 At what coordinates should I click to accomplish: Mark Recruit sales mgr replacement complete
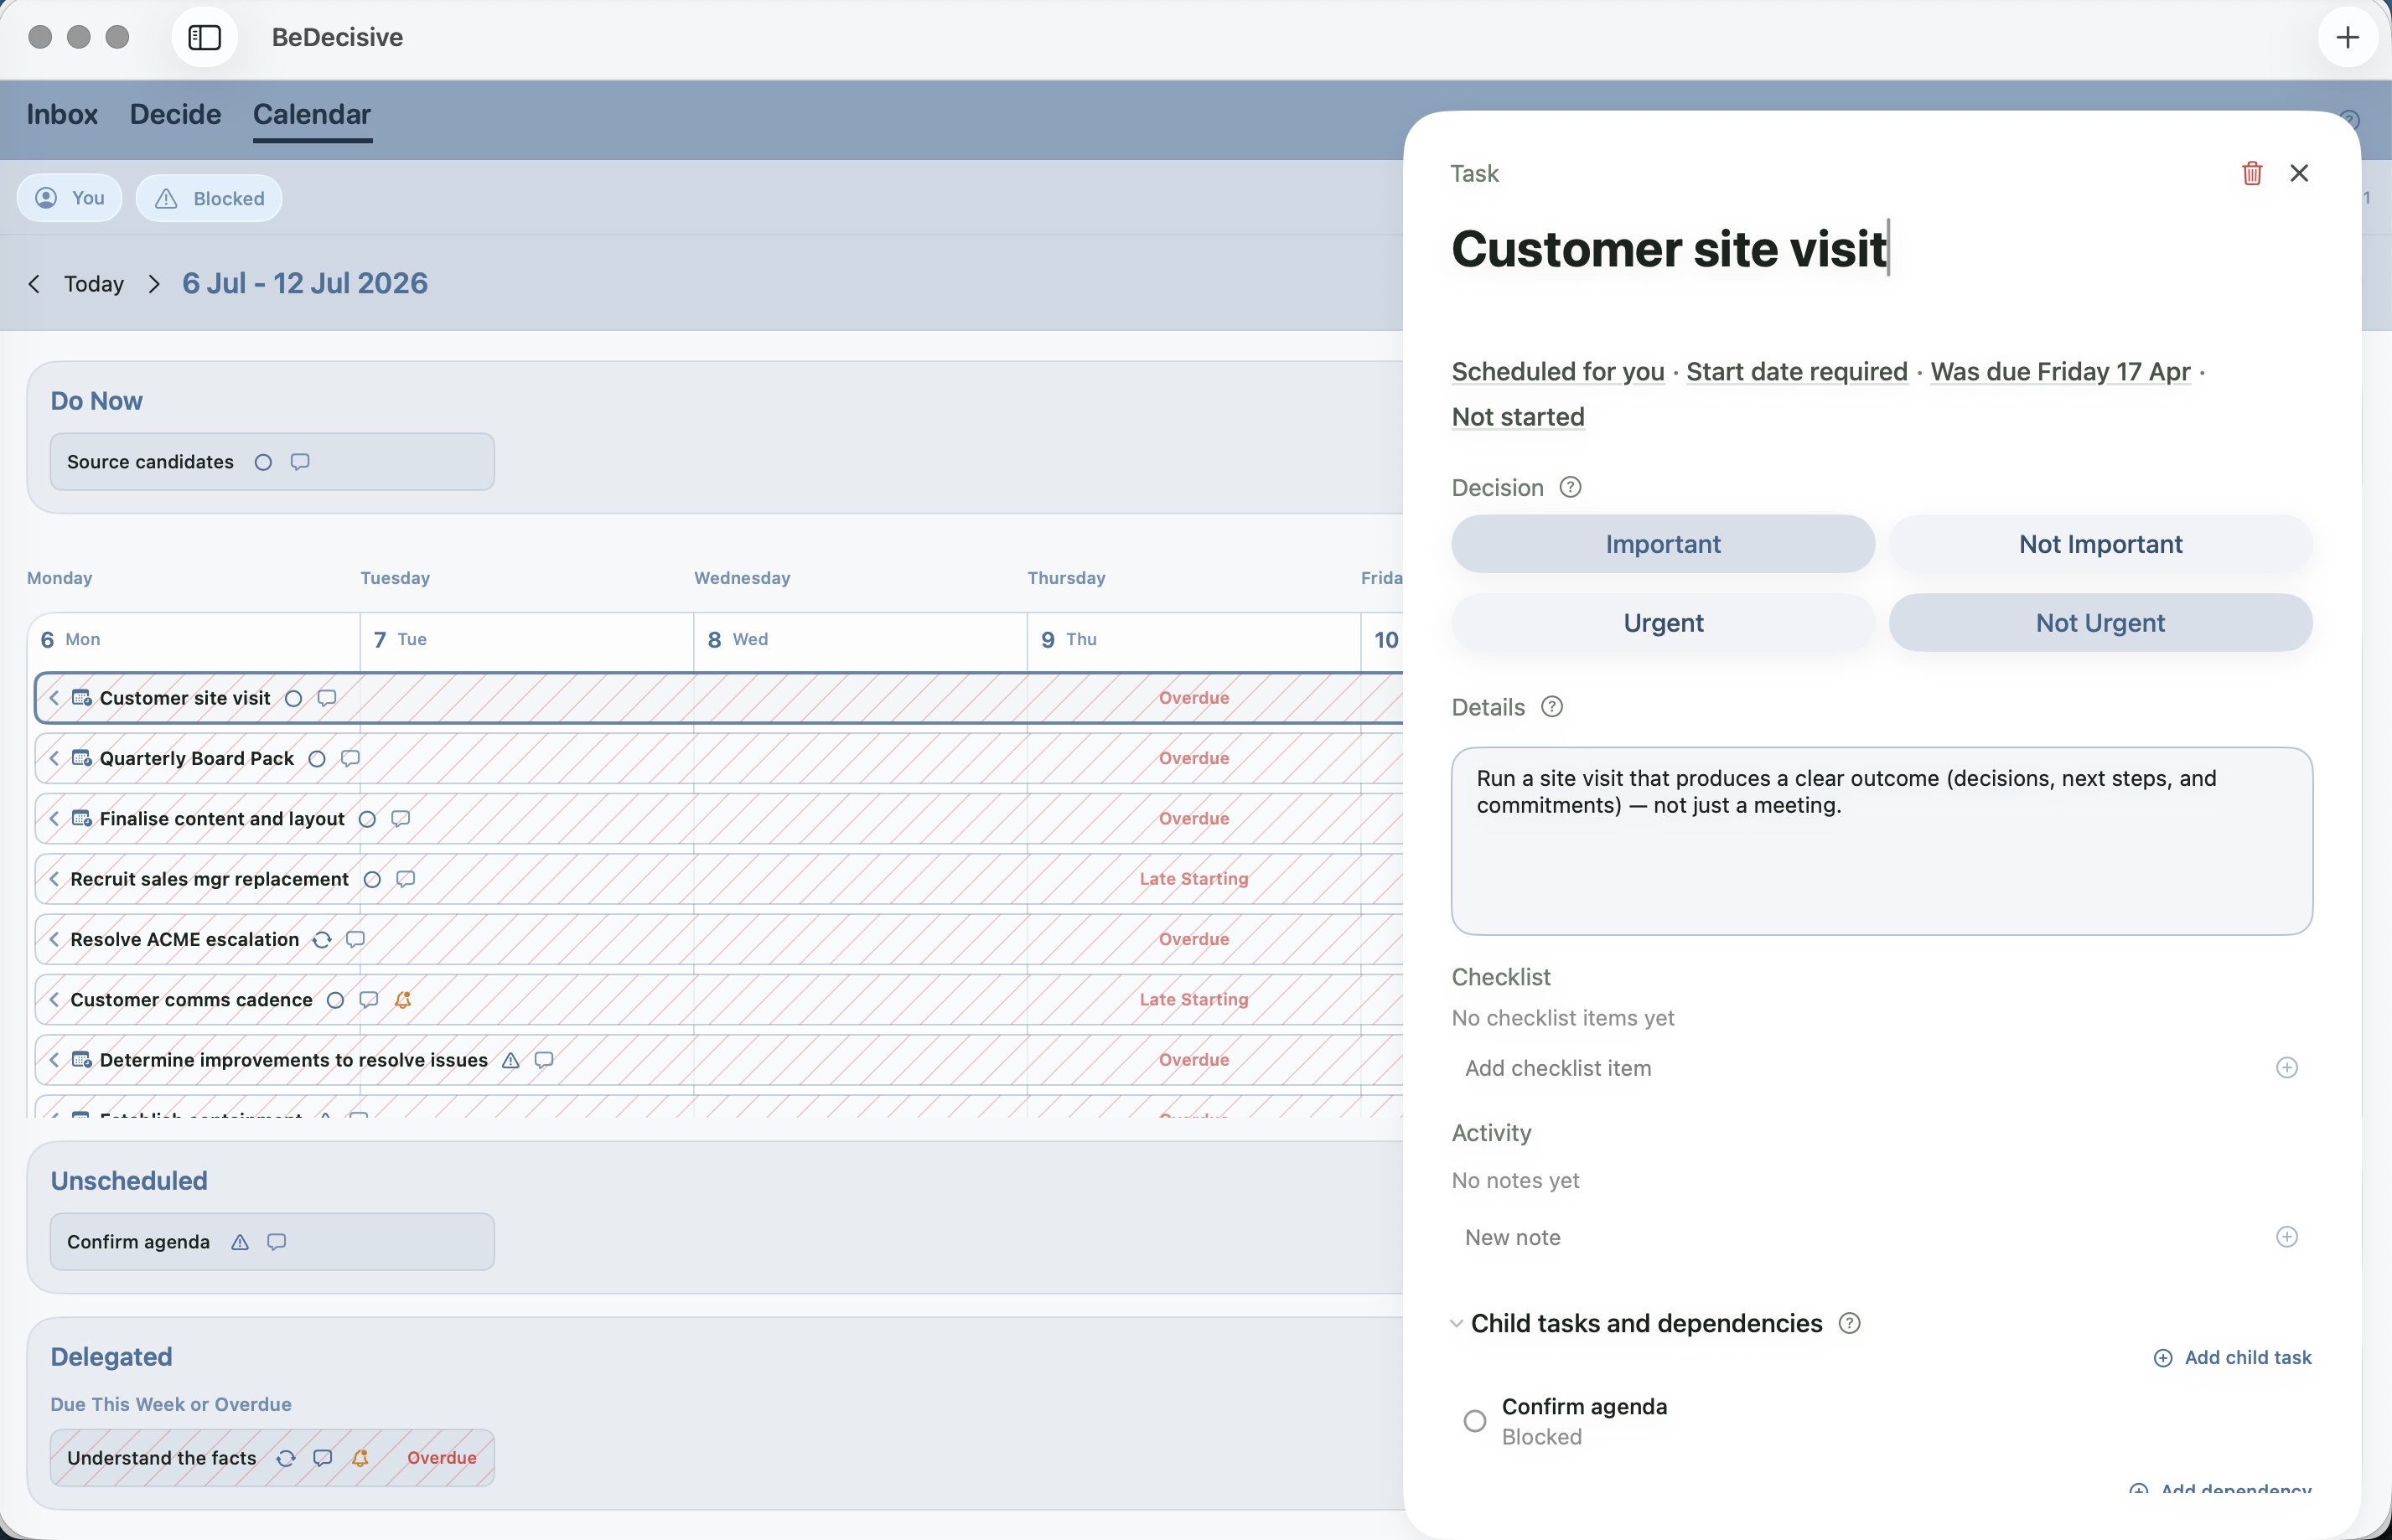pyautogui.click(x=372, y=879)
